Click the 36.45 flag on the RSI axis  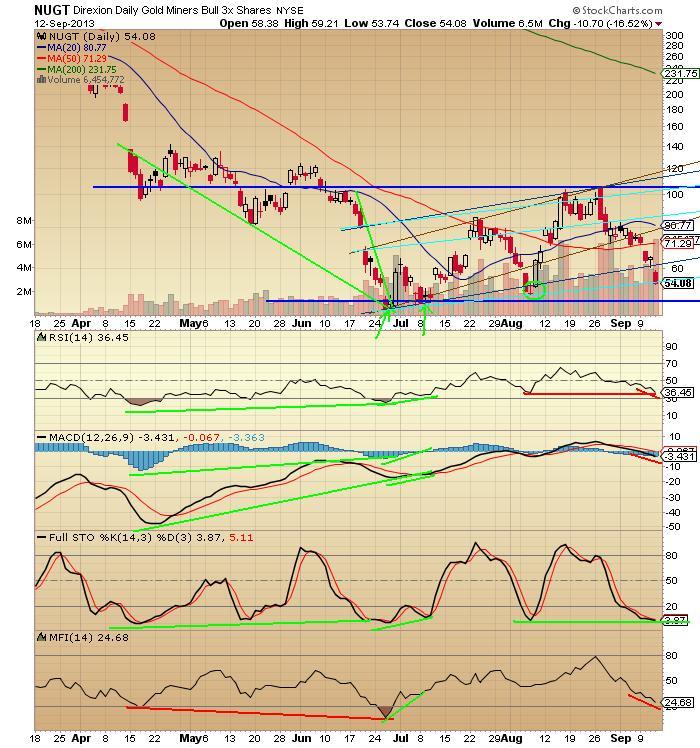coord(677,392)
